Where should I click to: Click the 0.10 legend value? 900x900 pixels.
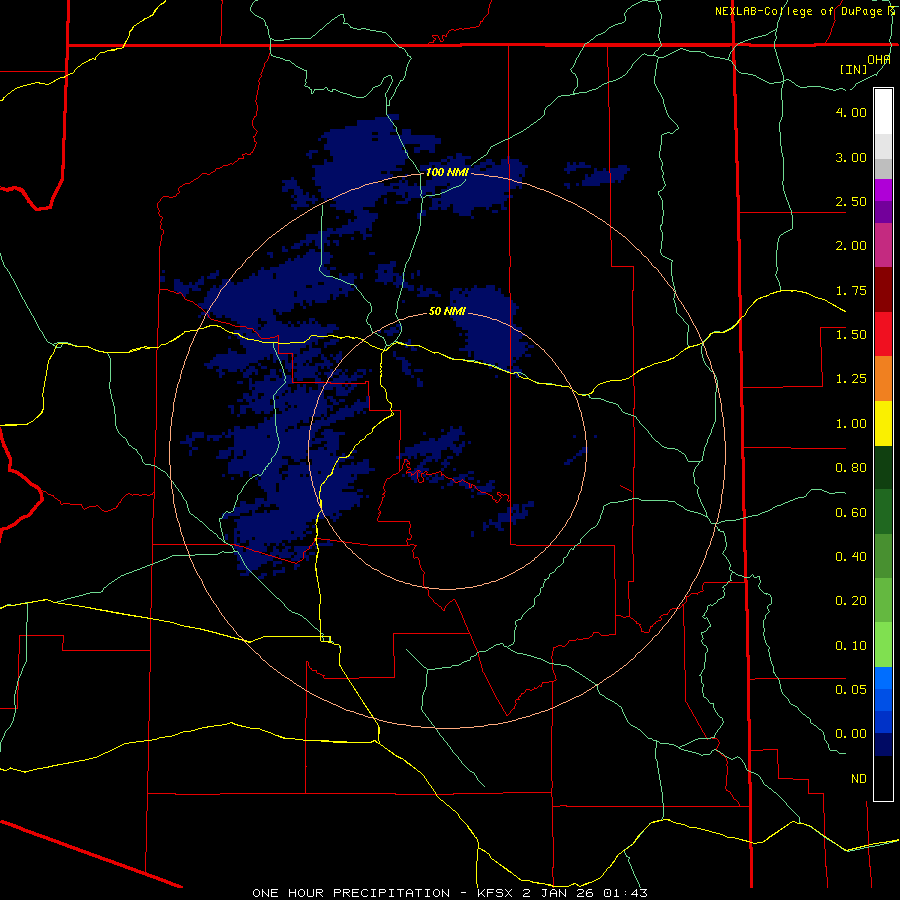pyautogui.click(x=851, y=646)
